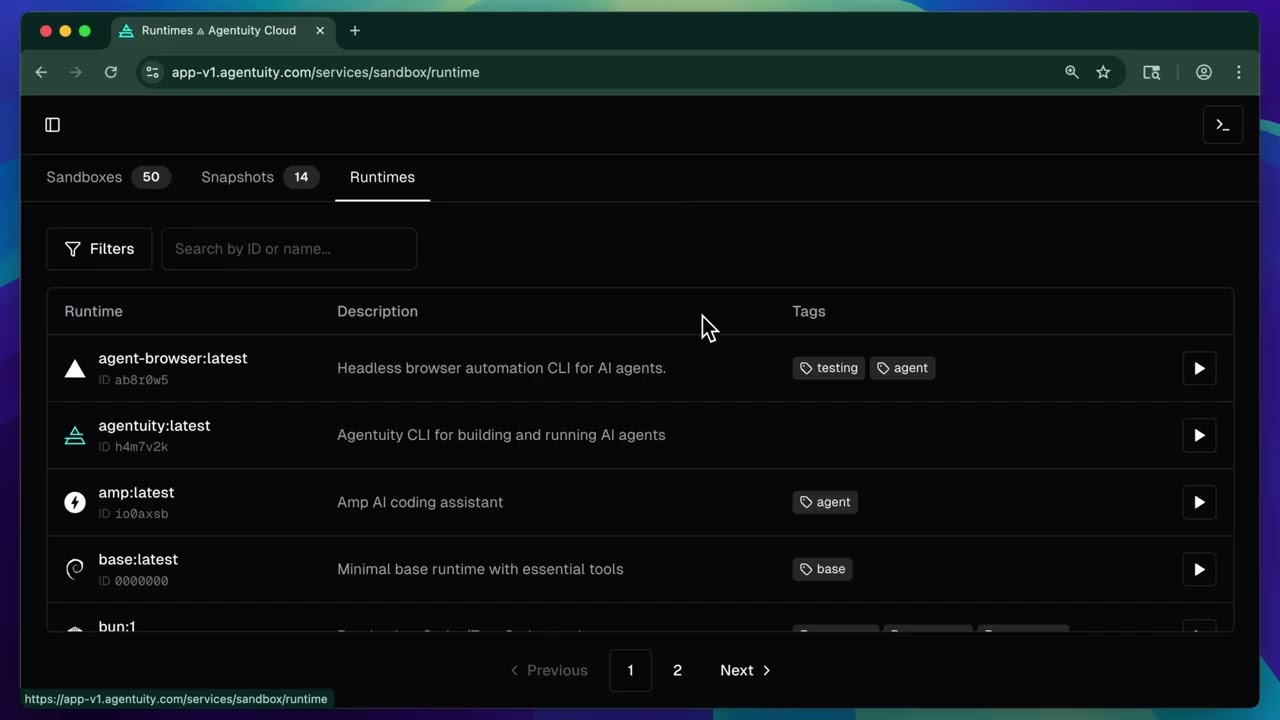Switch to the Snapshots tab

click(x=260, y=177)
